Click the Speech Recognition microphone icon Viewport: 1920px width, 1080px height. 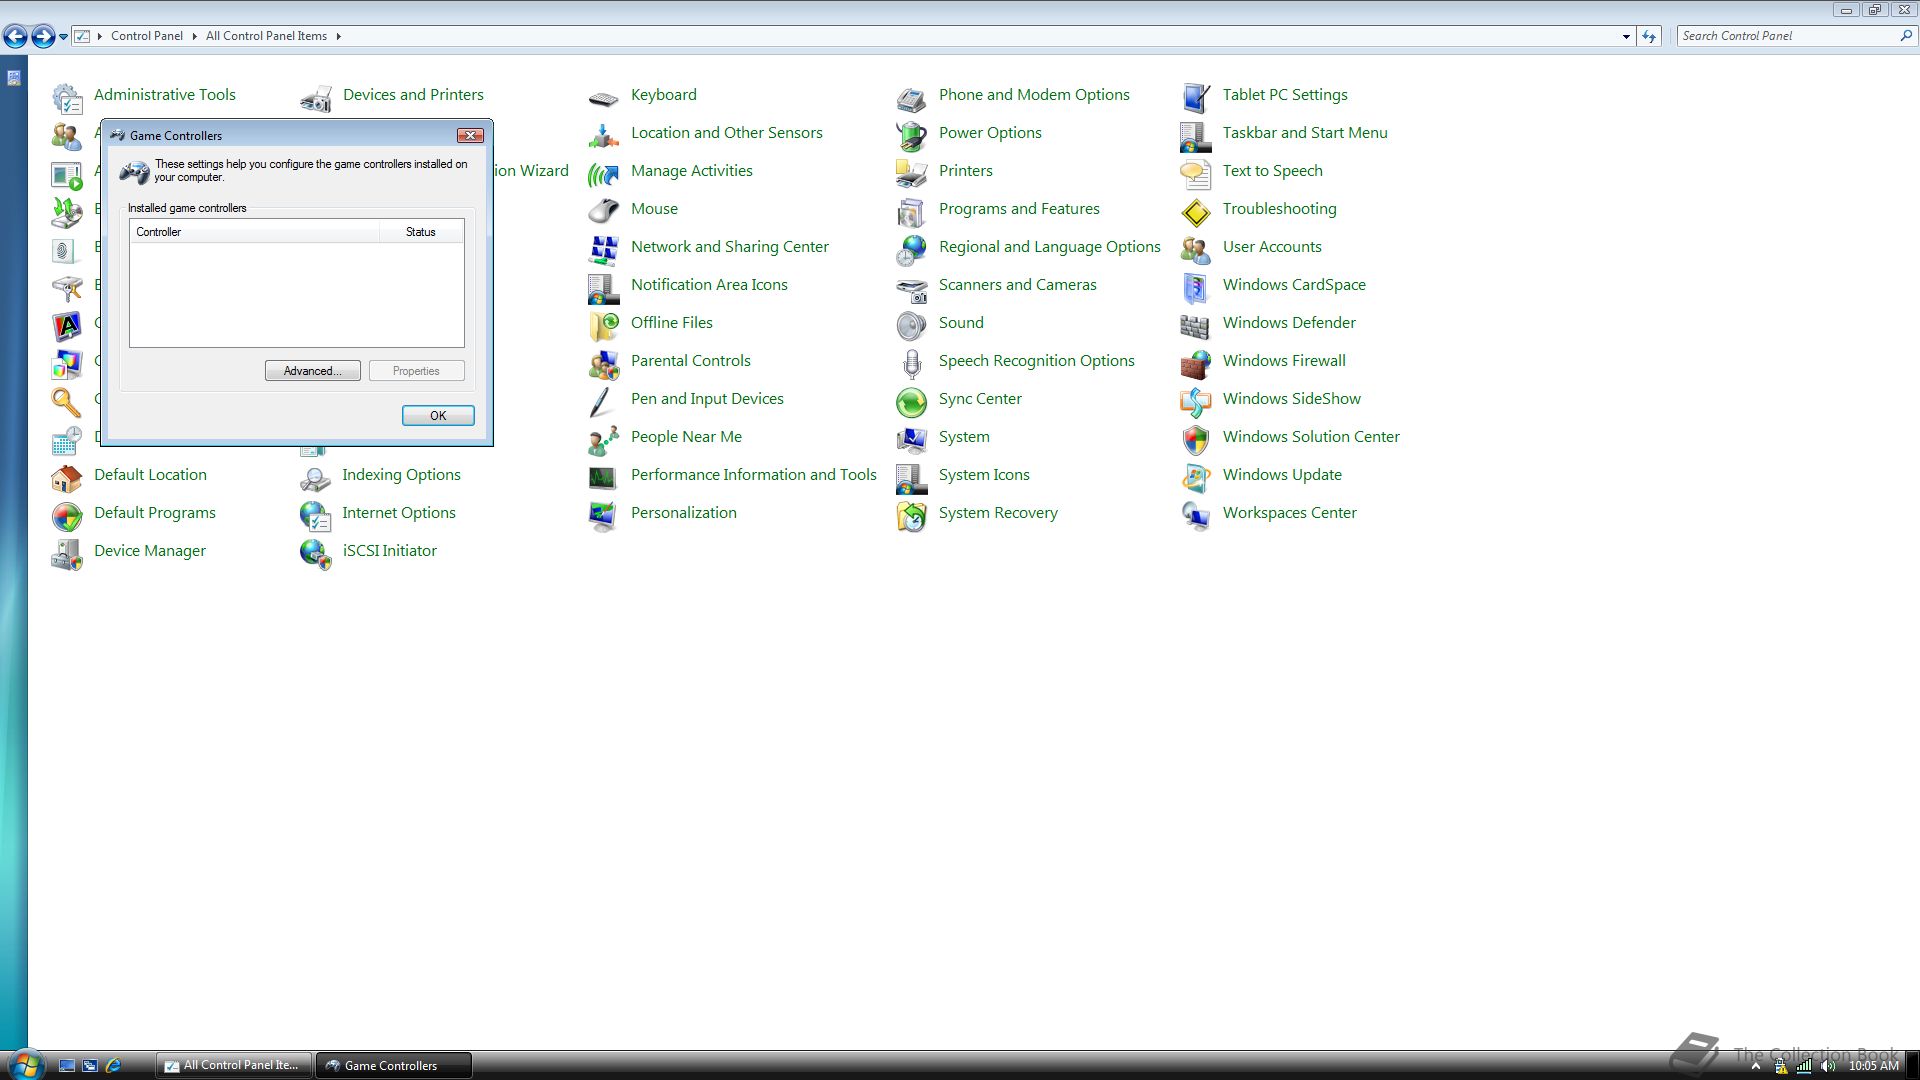[912, 364]
